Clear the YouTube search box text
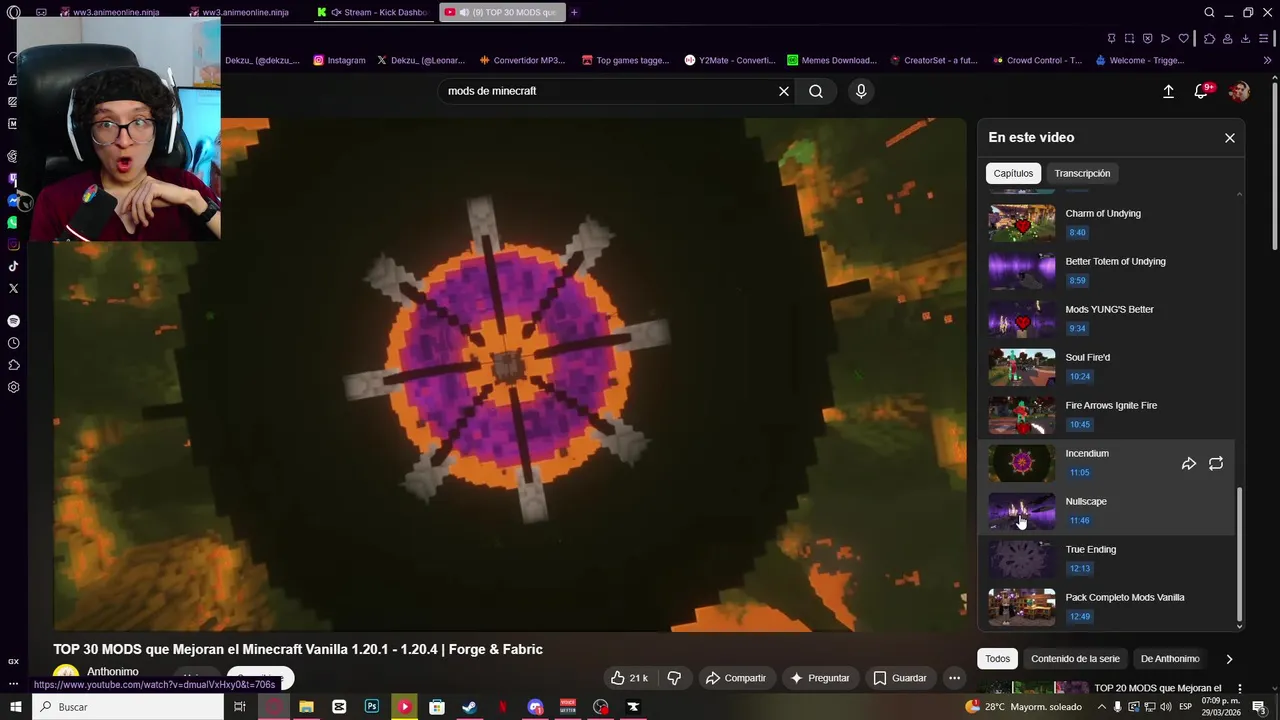The height and width of the screenshot is (720, 1280). tap(784, 91)
